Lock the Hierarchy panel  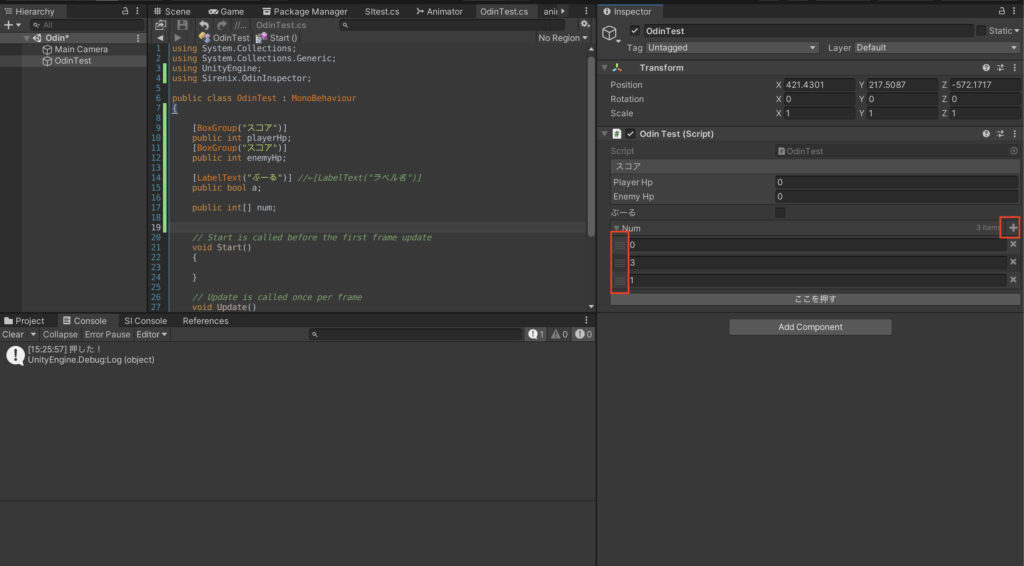coord(125,11)
